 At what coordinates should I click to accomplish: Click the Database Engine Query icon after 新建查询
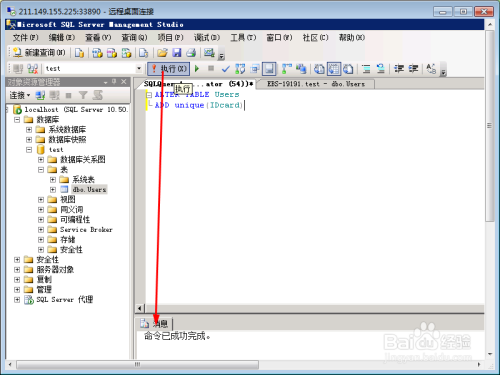tap(79, 53)
